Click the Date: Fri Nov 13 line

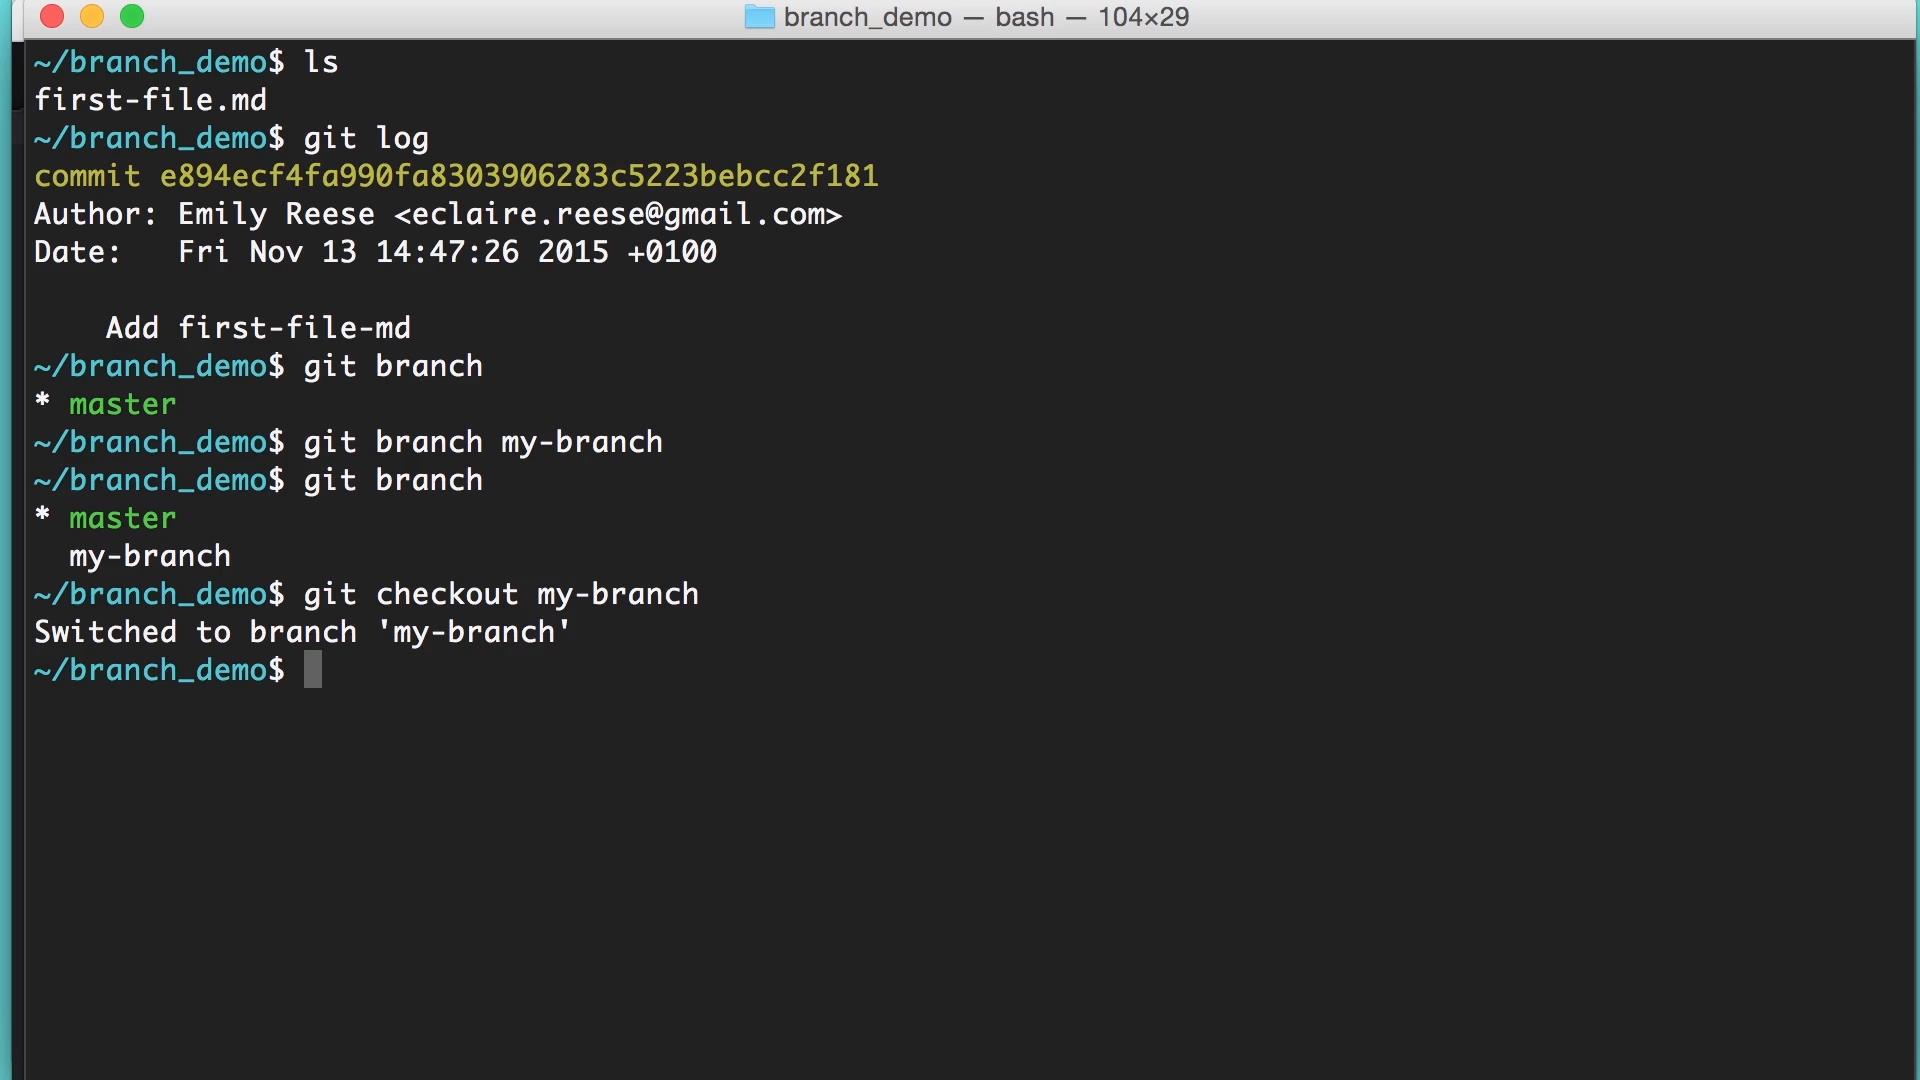(x=375, y=252)
